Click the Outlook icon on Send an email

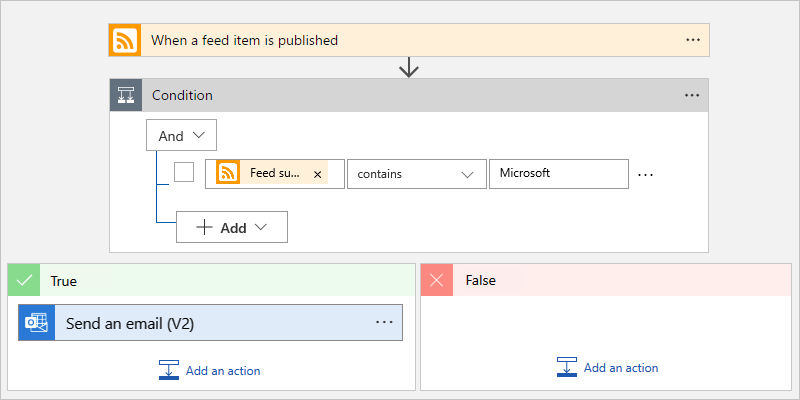point(36,323)
